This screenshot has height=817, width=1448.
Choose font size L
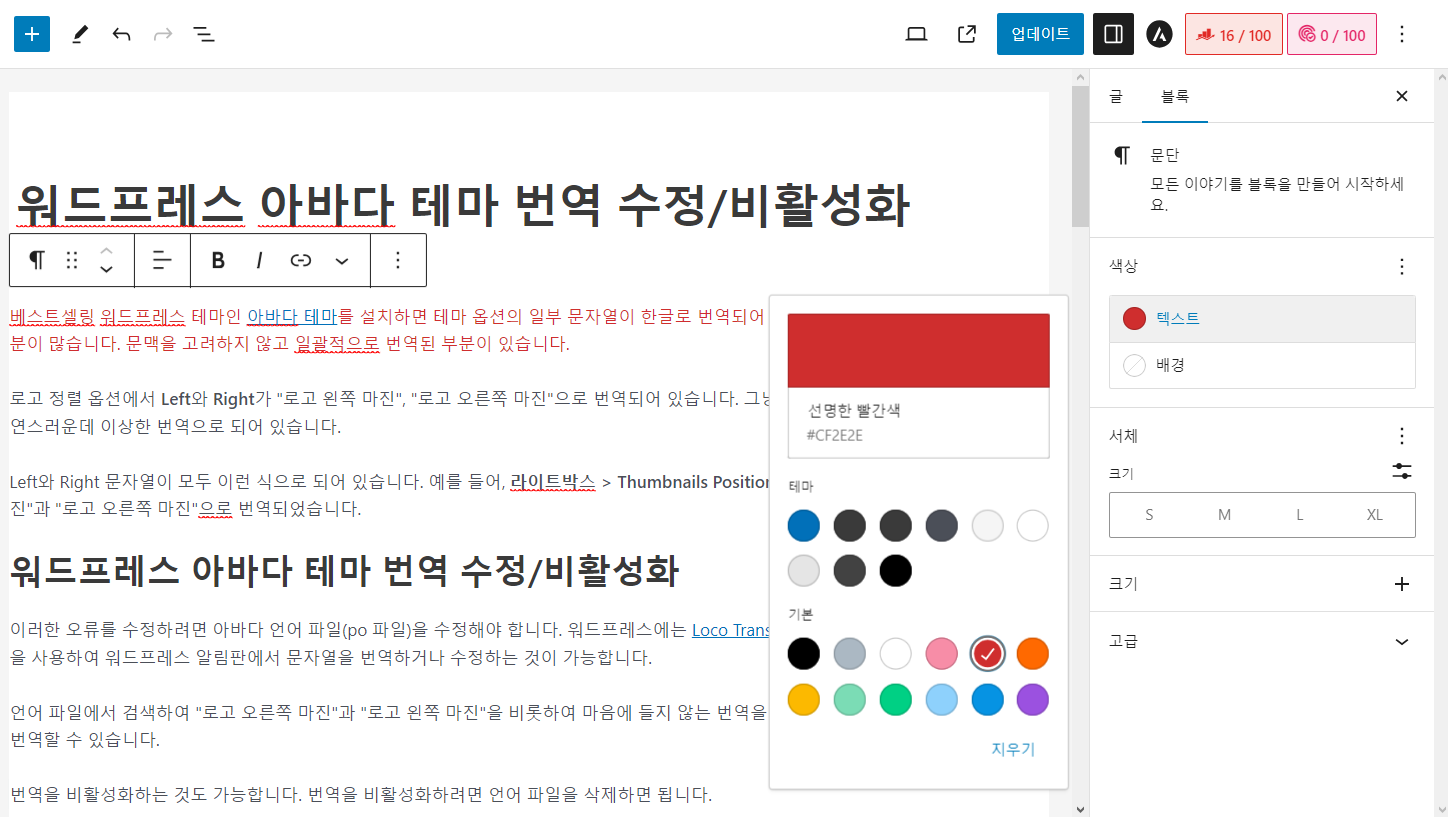coord(1300,515)
